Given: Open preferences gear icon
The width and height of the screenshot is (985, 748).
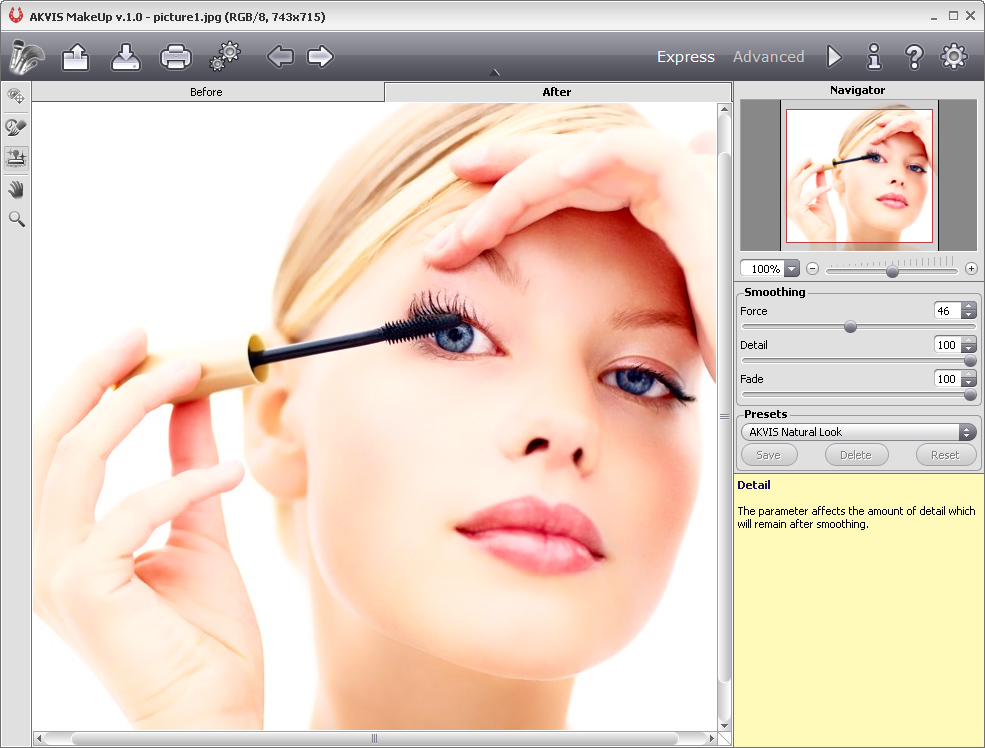Looking at the screenshot, I should (x=954, y=57).
